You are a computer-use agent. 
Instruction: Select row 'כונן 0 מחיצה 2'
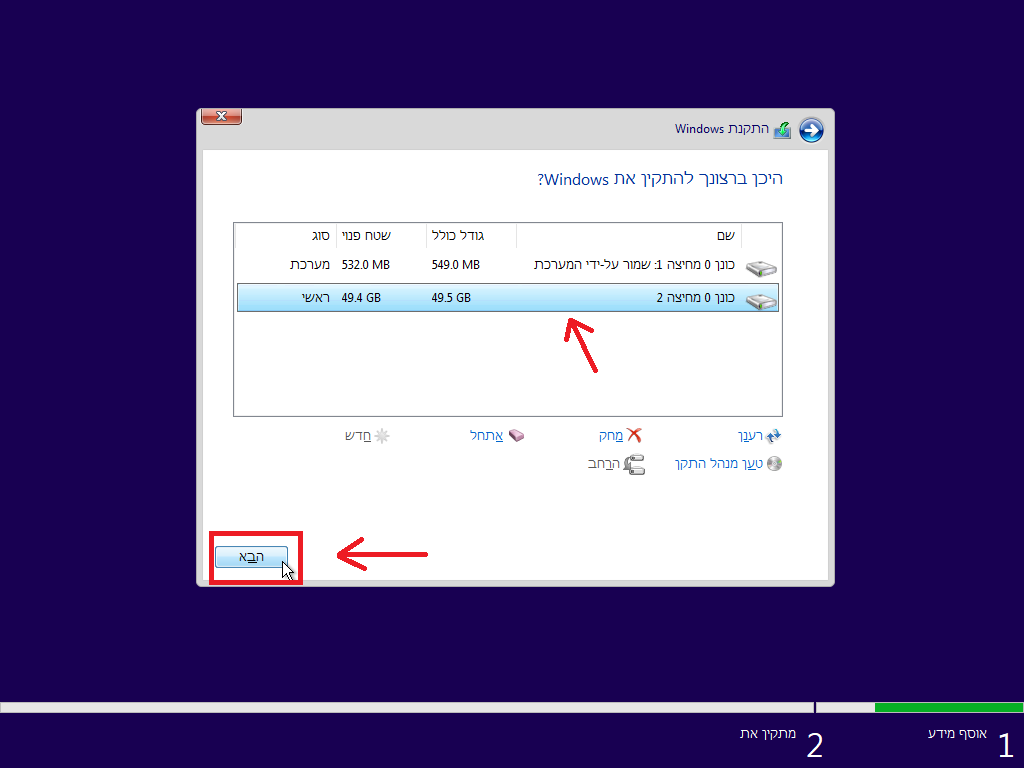[x=507, y=298]
